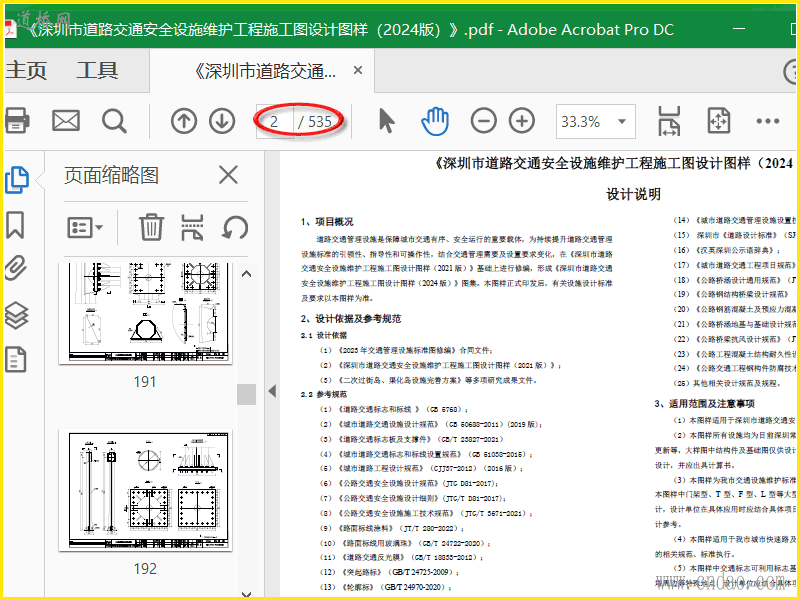Open the thumbnail options dropdown menu
The height and width of the screenshot is (600, 800).
pyautogui.click(x=85, y=228)
